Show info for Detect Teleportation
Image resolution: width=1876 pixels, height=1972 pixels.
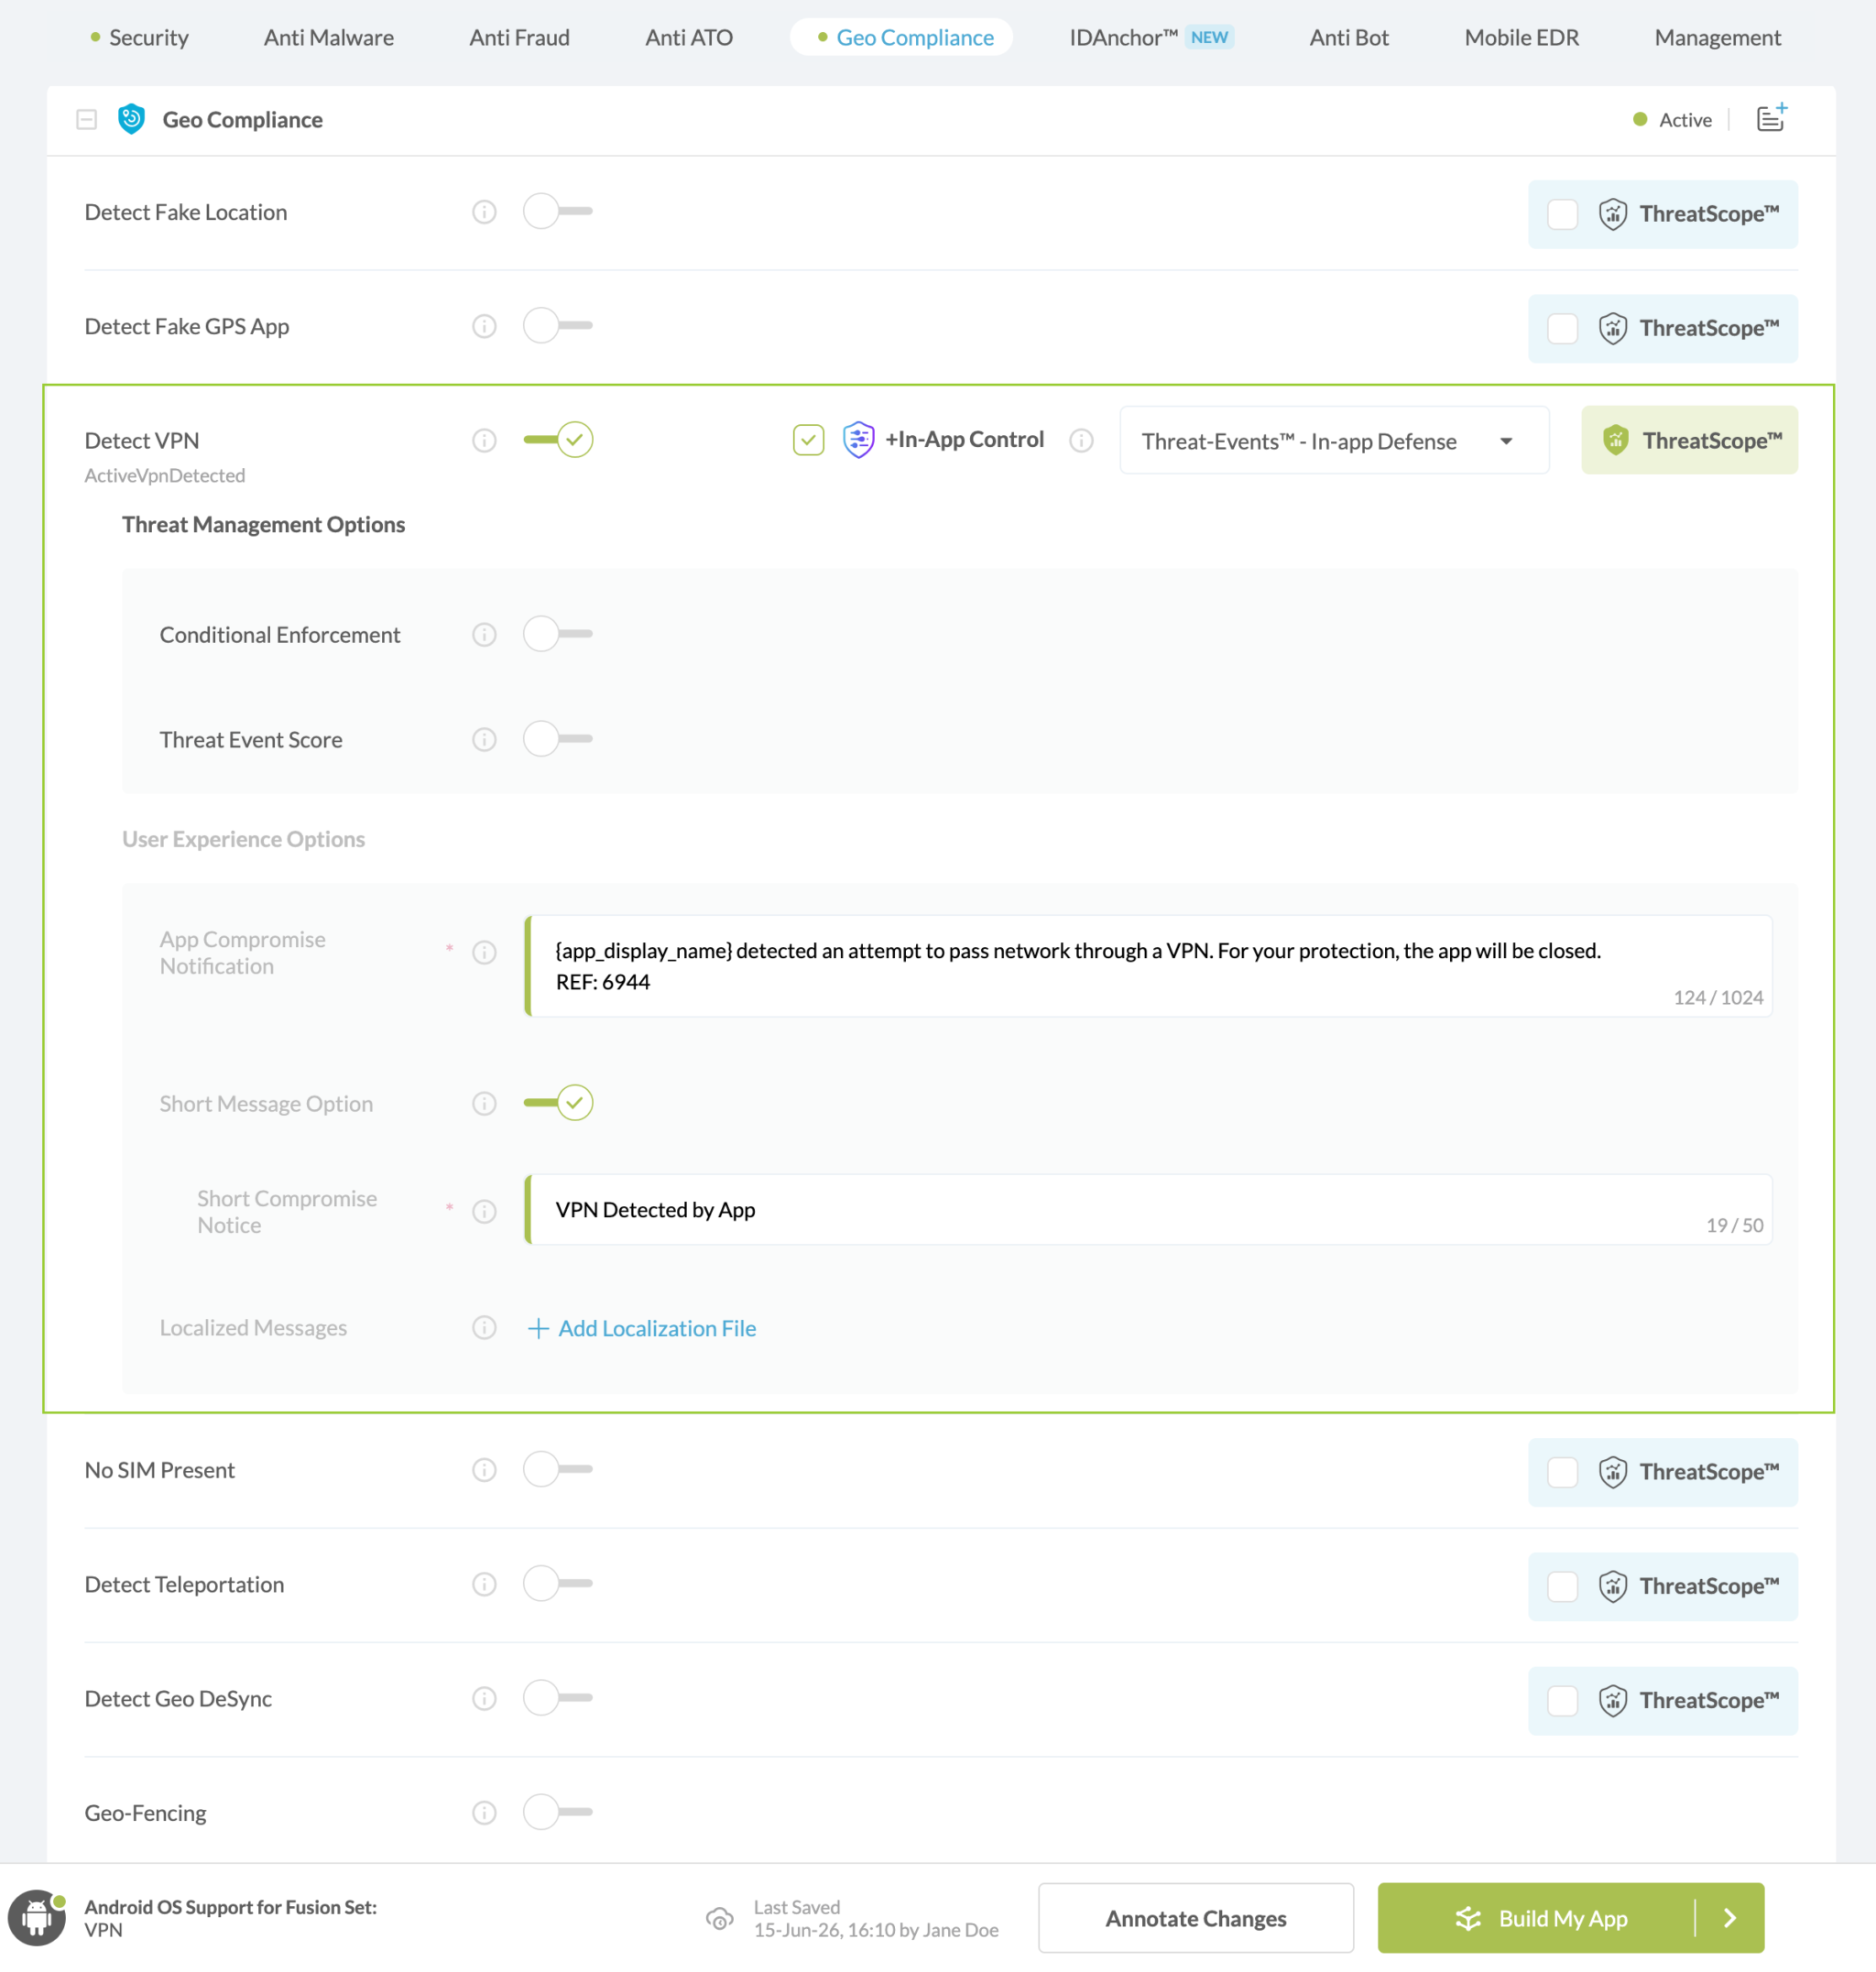click(484, 1584)
